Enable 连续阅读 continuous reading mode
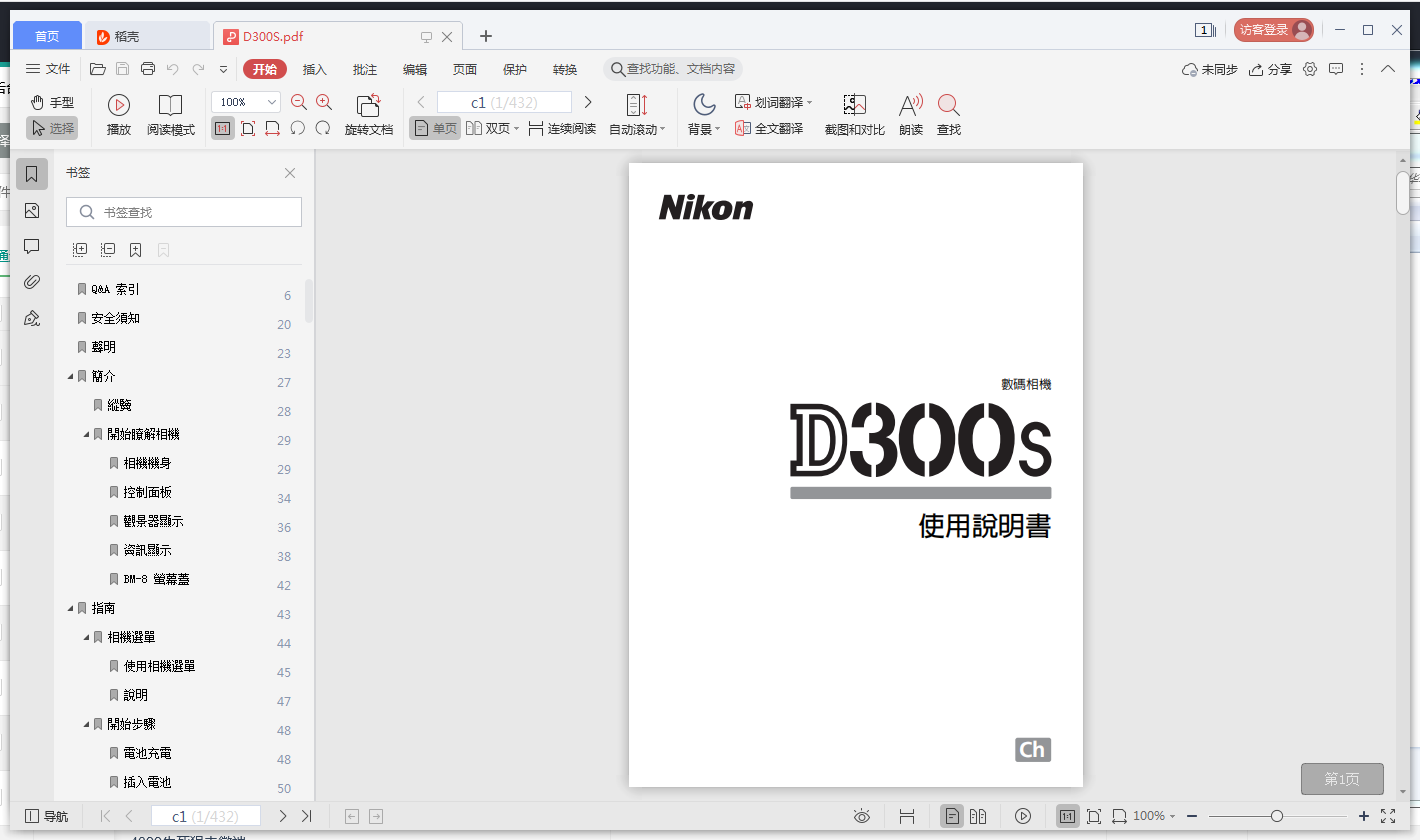Image resolution: width=1420 pixels, height=840 pixels. pos(561,128)
